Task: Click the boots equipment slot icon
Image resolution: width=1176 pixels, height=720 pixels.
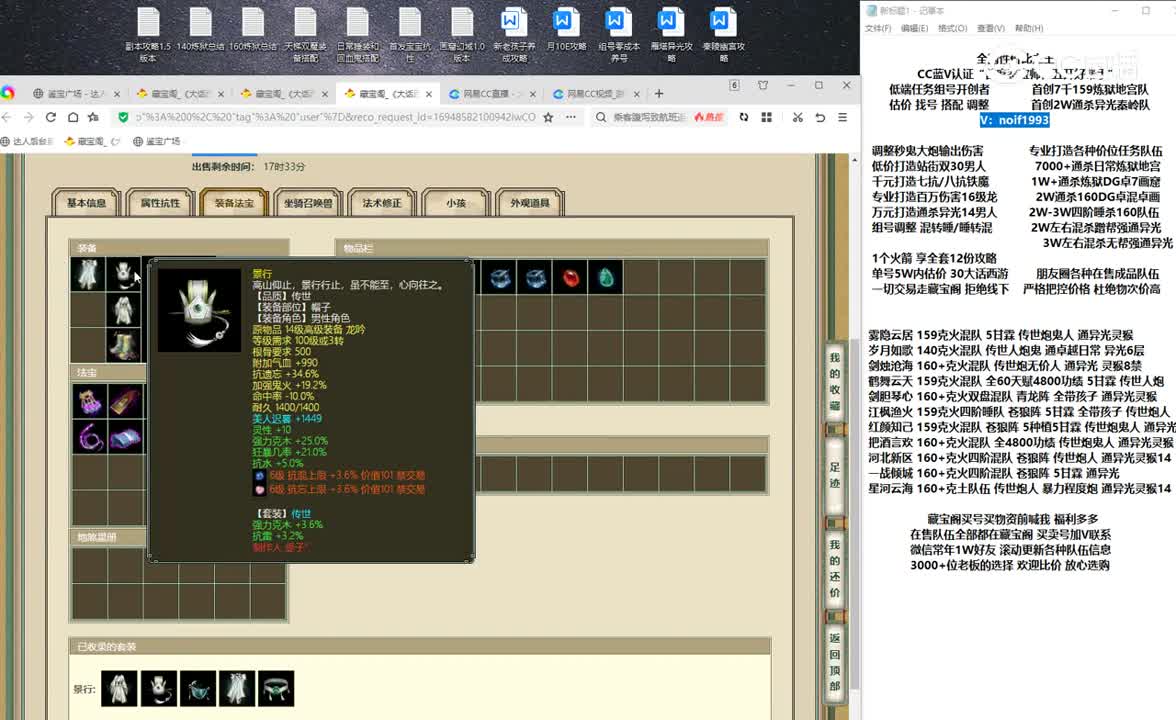Action: pos(123,346)
